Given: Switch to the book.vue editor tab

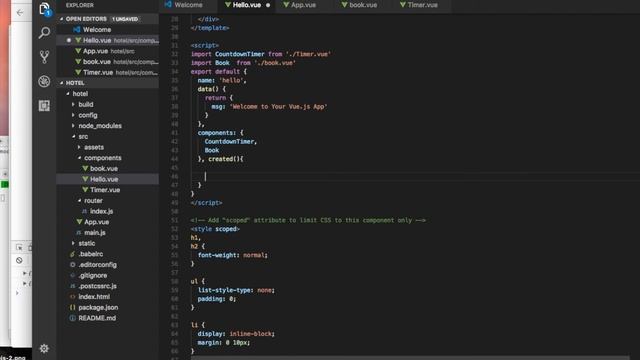Looking at the screenshot, I should point(363,5).
